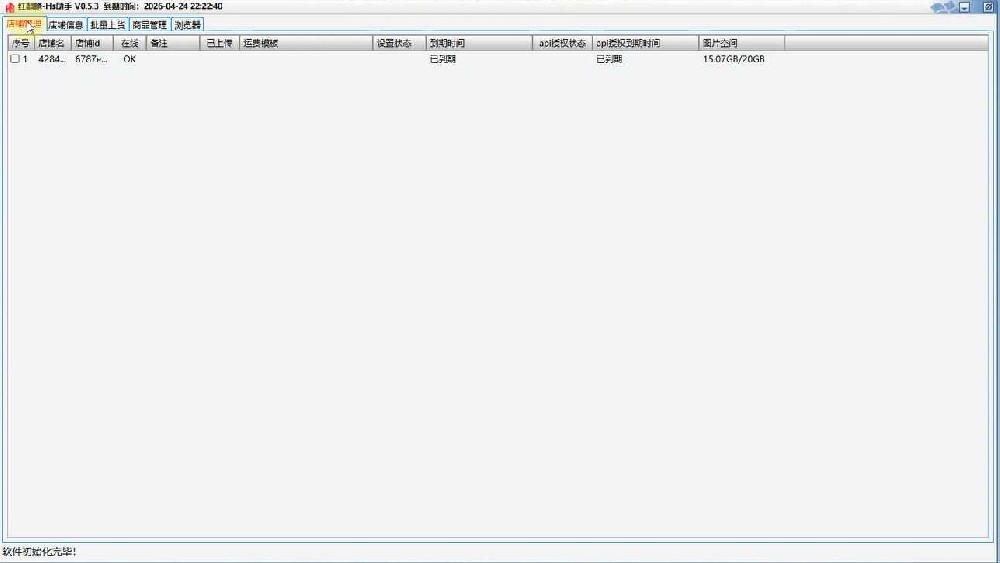Click the 备注 column header
This screenshot has width=1000, height=563.
pyautogui.click(x=173, y=43)
